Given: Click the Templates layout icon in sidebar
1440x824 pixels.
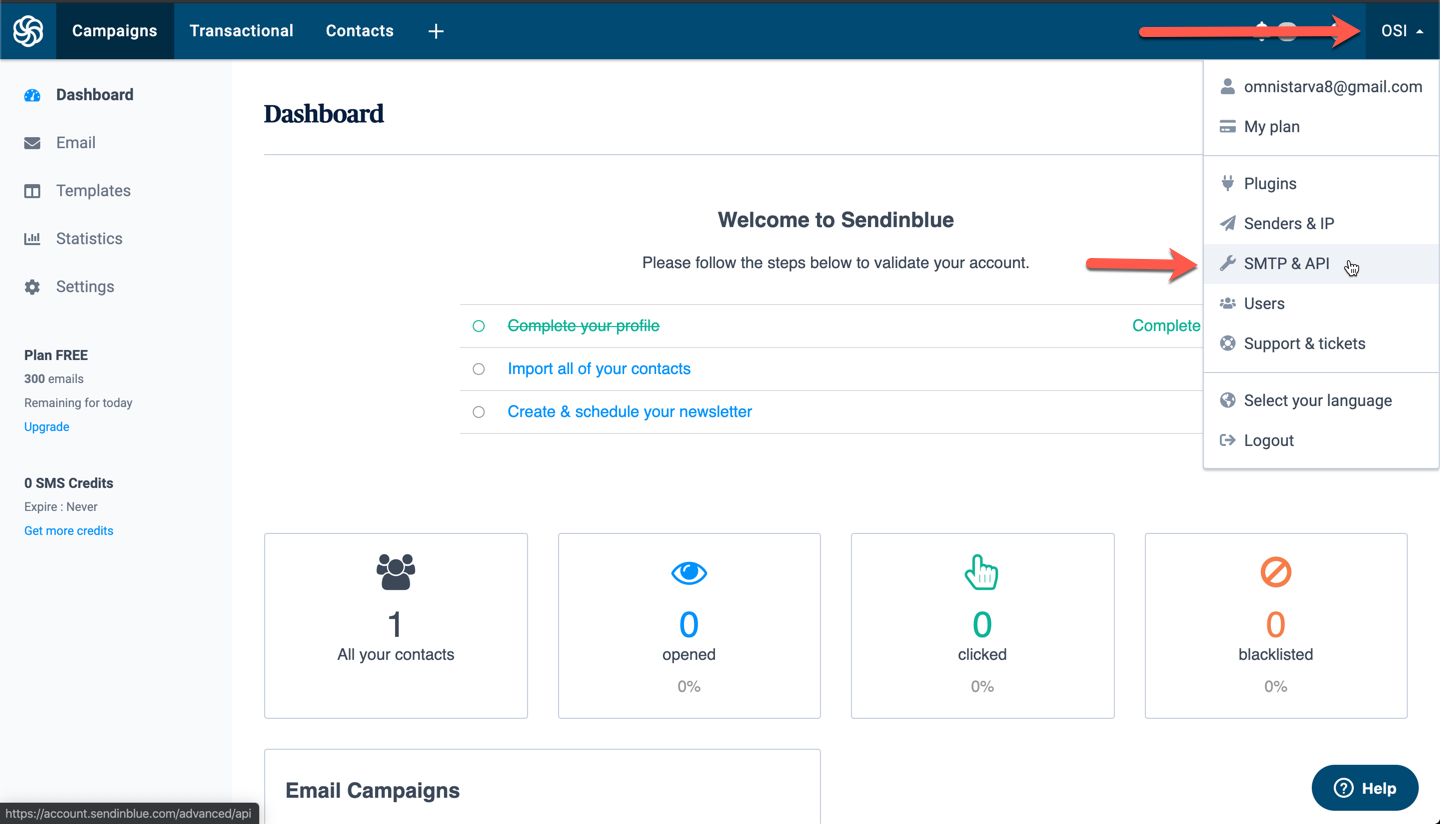Looking at the screenshot, I should [x=32, y=191].
